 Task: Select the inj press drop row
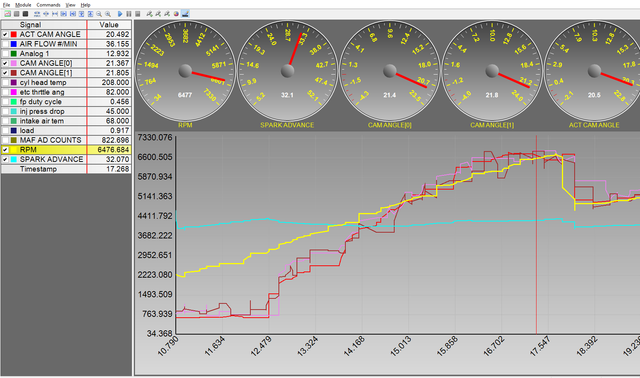click(x=66, y=111)
